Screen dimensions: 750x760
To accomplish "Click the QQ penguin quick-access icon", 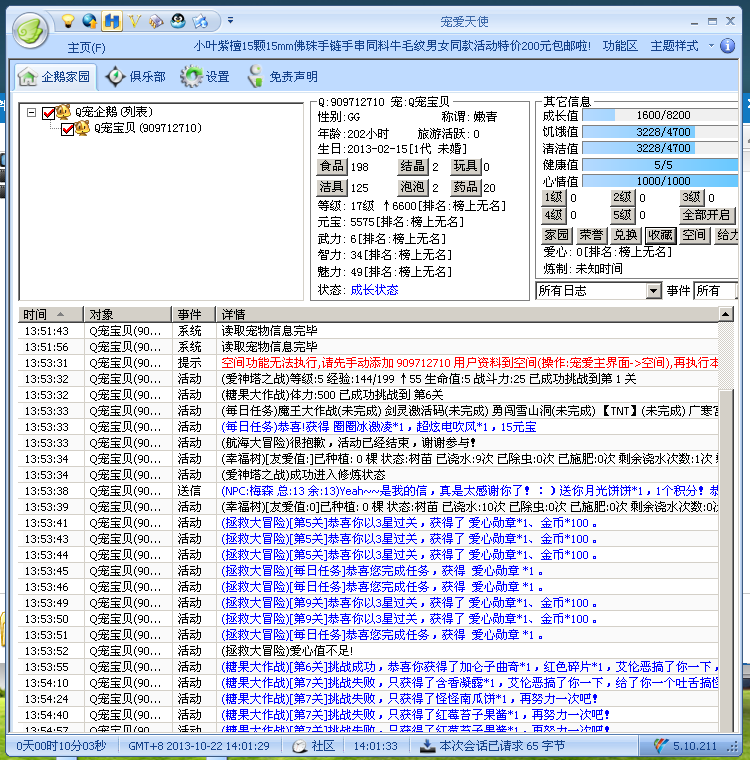I will (178, 21).
